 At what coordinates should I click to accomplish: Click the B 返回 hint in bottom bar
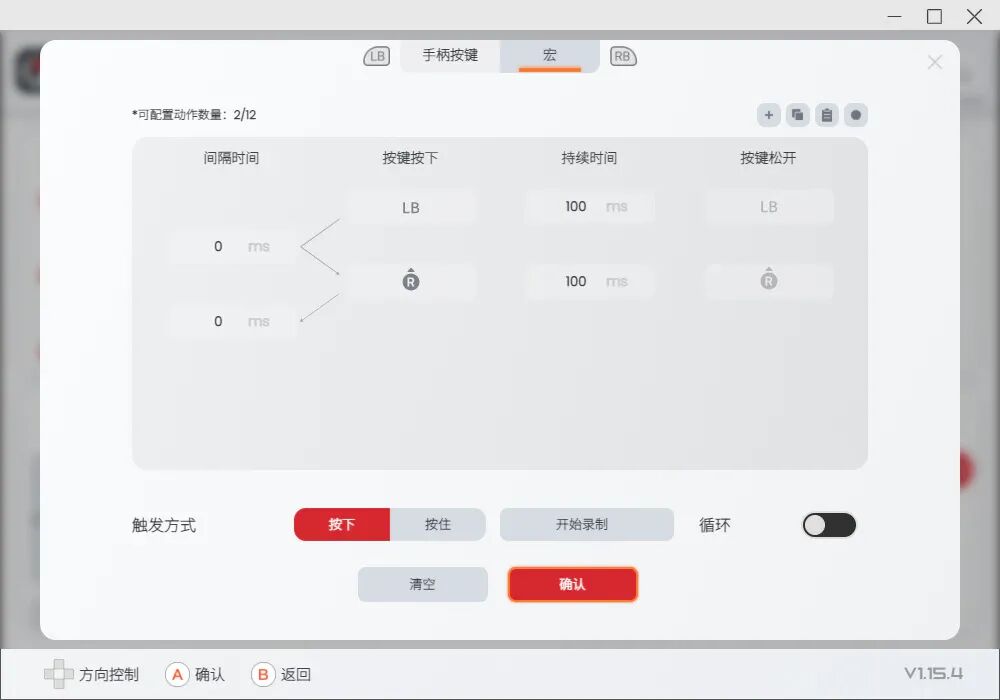click(281, 674)
